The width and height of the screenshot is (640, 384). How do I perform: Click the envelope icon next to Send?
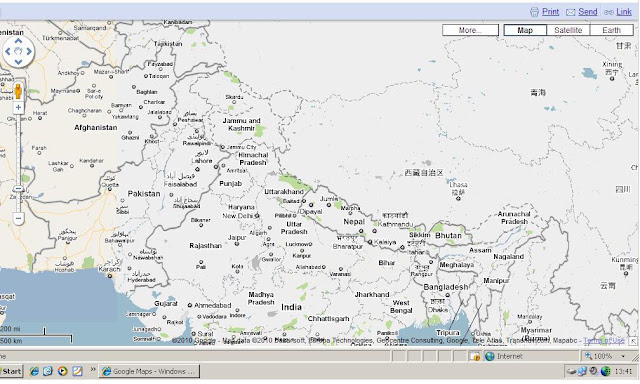coord(571,12)
